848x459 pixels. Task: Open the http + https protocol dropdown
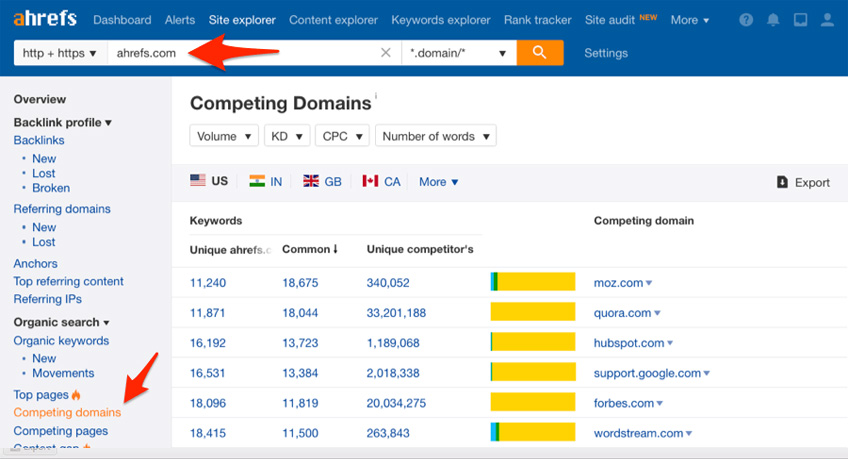pyautogui.click(x=59, y=53)
